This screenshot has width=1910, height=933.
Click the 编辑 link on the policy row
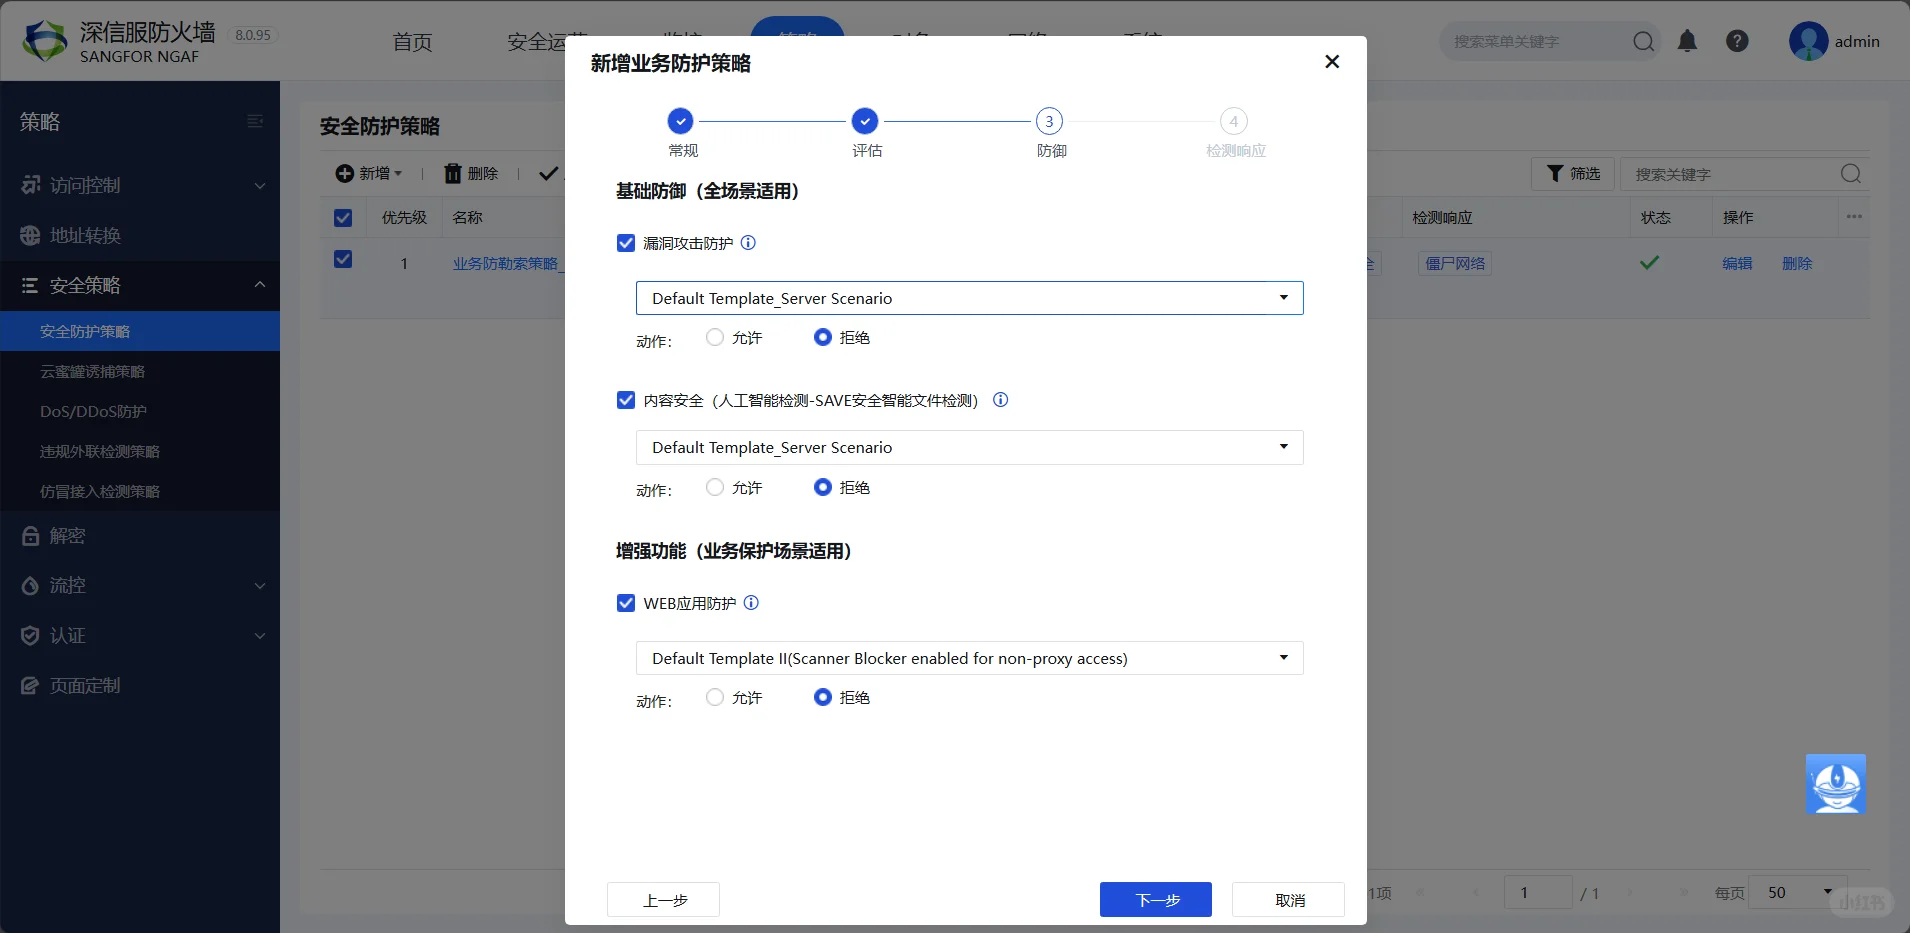click(x=1738, y=263)
